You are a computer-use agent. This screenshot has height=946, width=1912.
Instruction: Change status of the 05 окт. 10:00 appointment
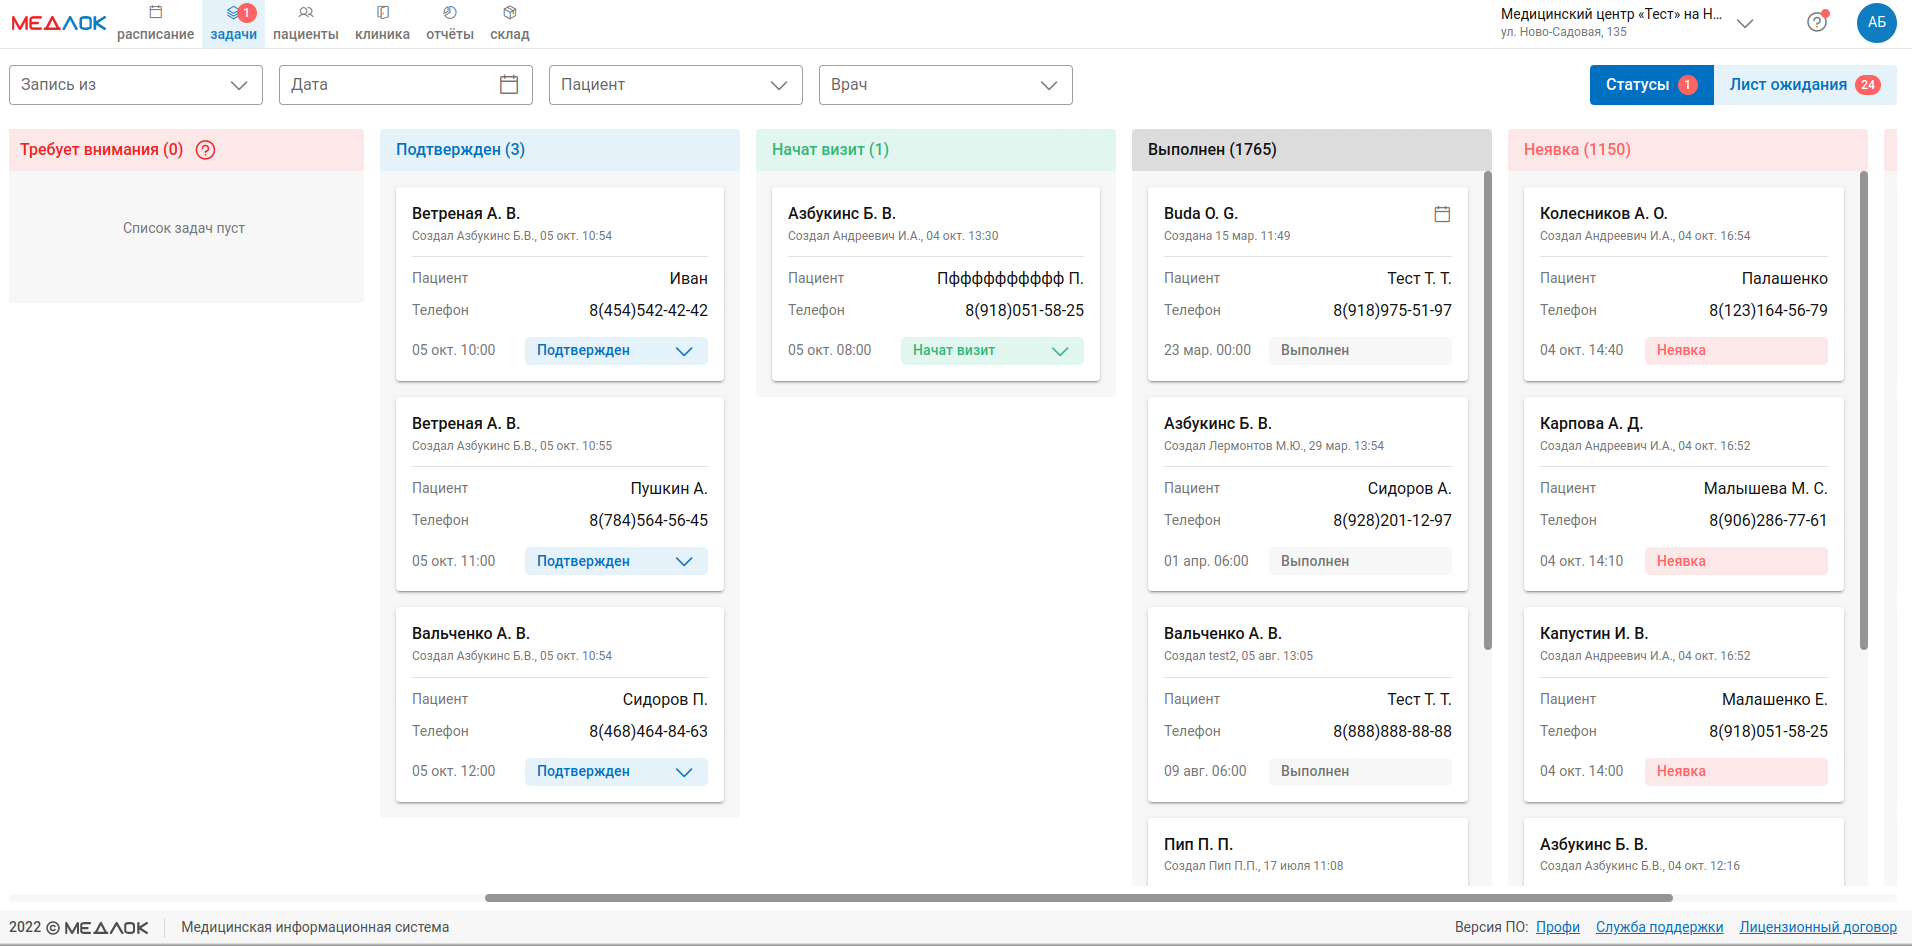pyautogui.click(x=616, y=351)
